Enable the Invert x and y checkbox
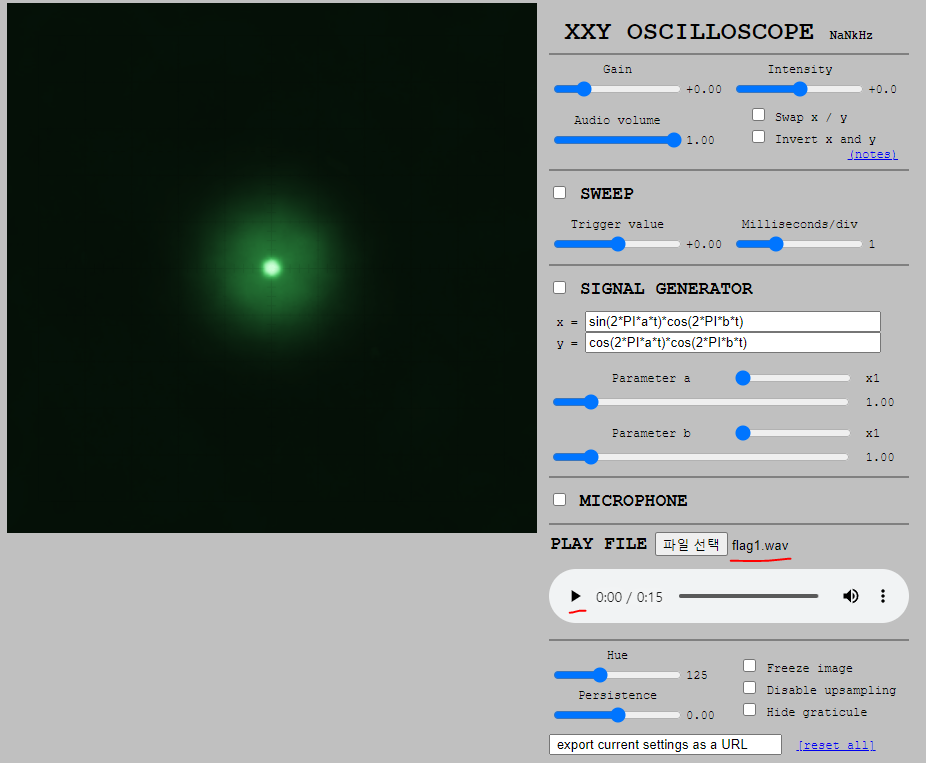 click(x=759, y=137)
